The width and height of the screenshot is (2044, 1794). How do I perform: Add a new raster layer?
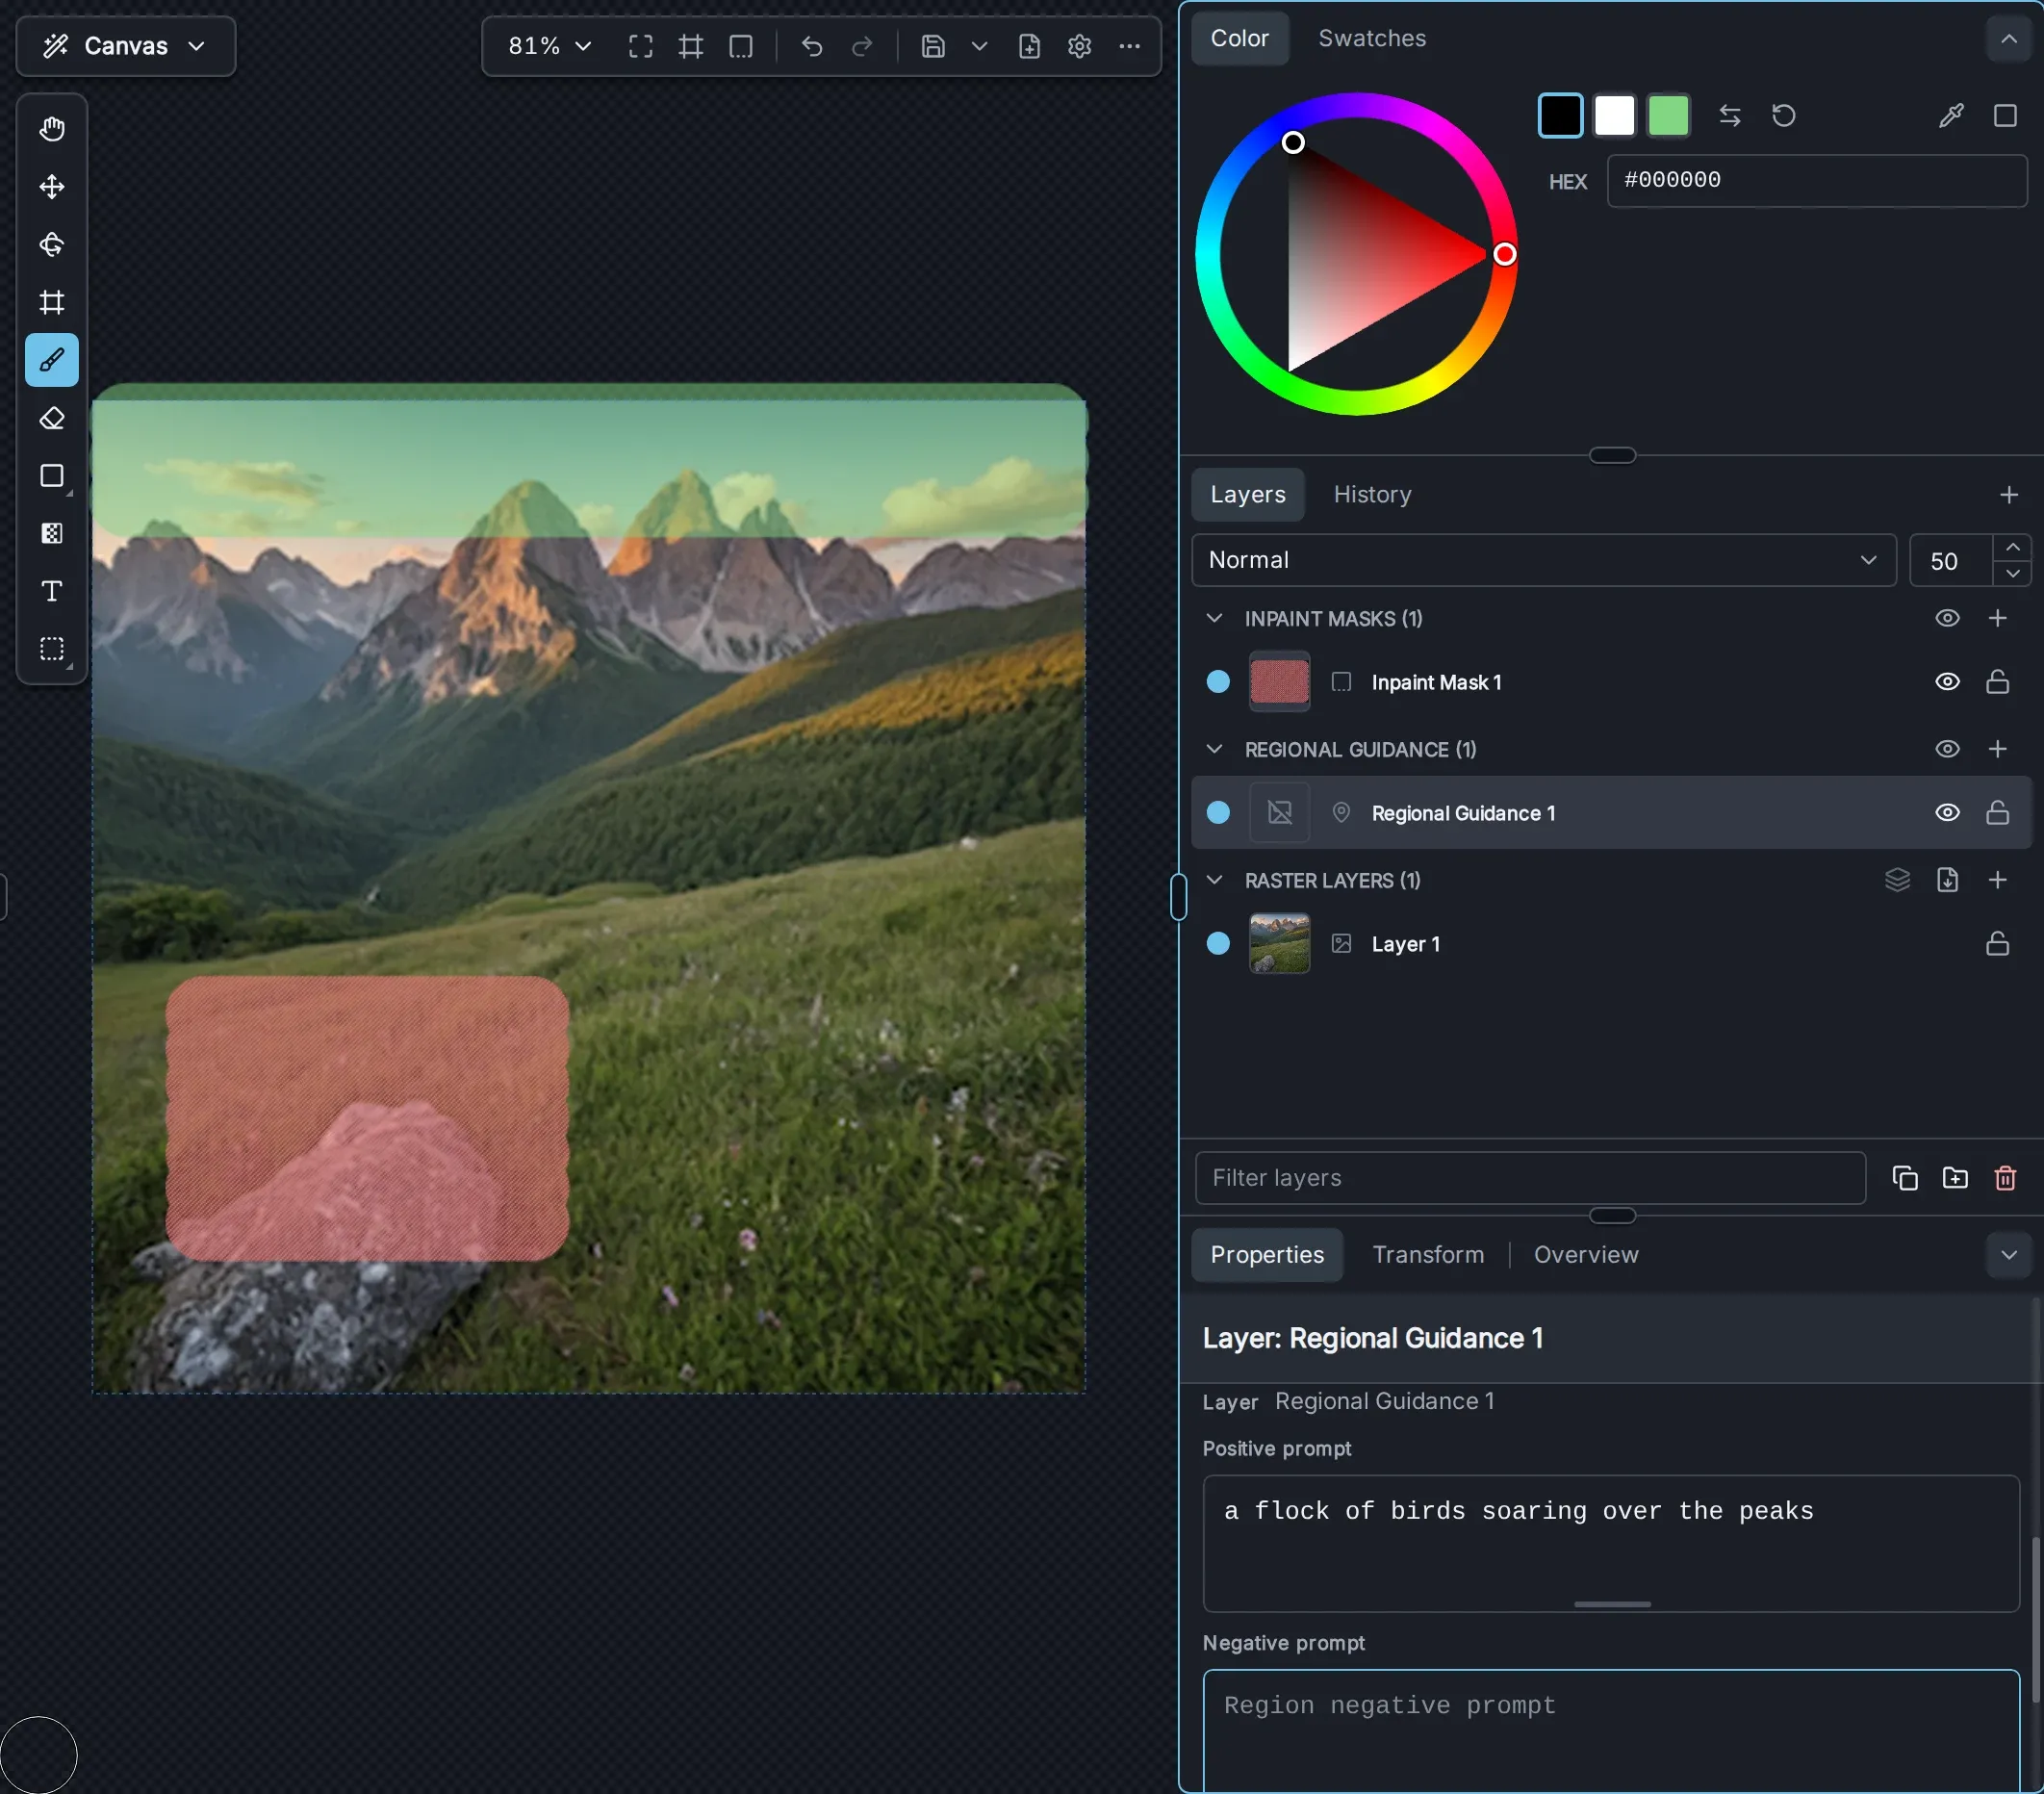[1997, 880]
